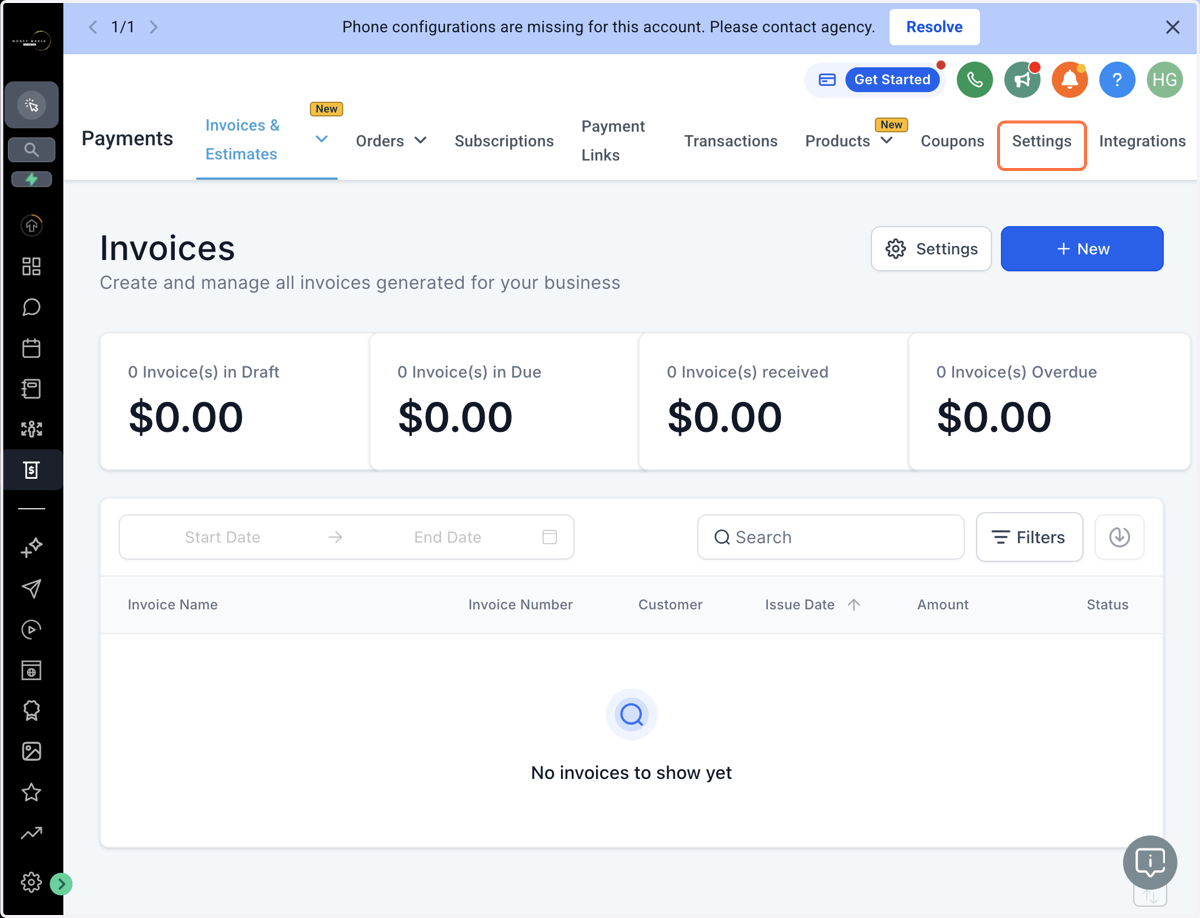The image size is (1200, 918).
Task: Click the Start Date field
Action: coord(222,537)
